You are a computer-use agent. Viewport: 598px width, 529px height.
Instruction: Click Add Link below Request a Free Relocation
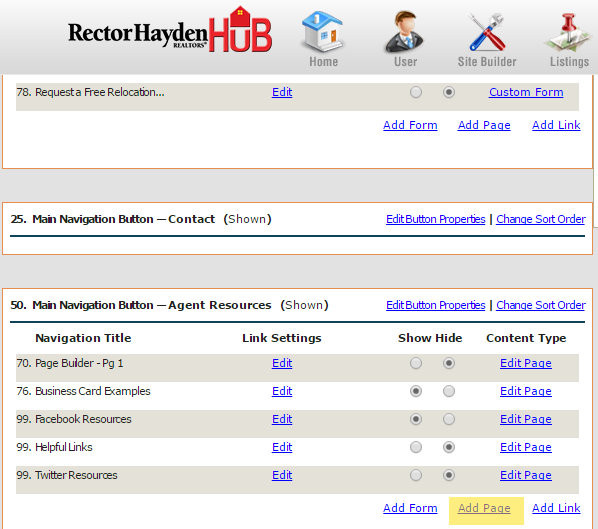tap(556, 125)
